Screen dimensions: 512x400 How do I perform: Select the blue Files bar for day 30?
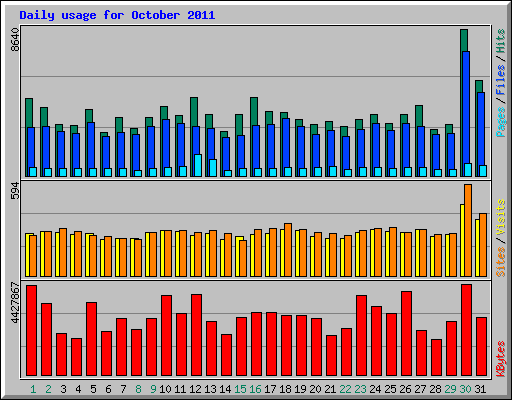click(466, 107)
